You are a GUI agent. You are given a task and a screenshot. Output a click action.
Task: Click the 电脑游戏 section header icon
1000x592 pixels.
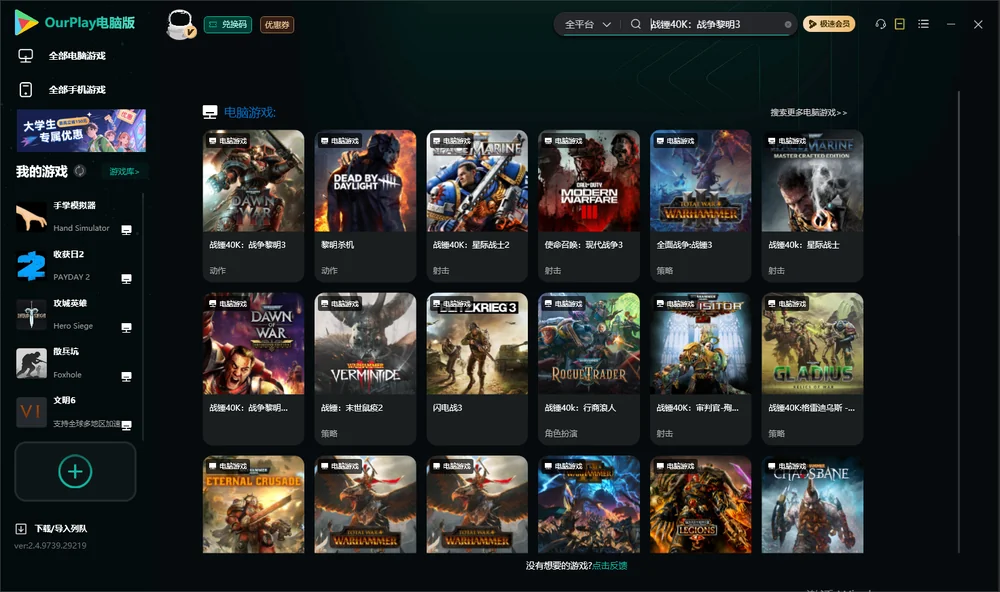(x=210, y=112)
